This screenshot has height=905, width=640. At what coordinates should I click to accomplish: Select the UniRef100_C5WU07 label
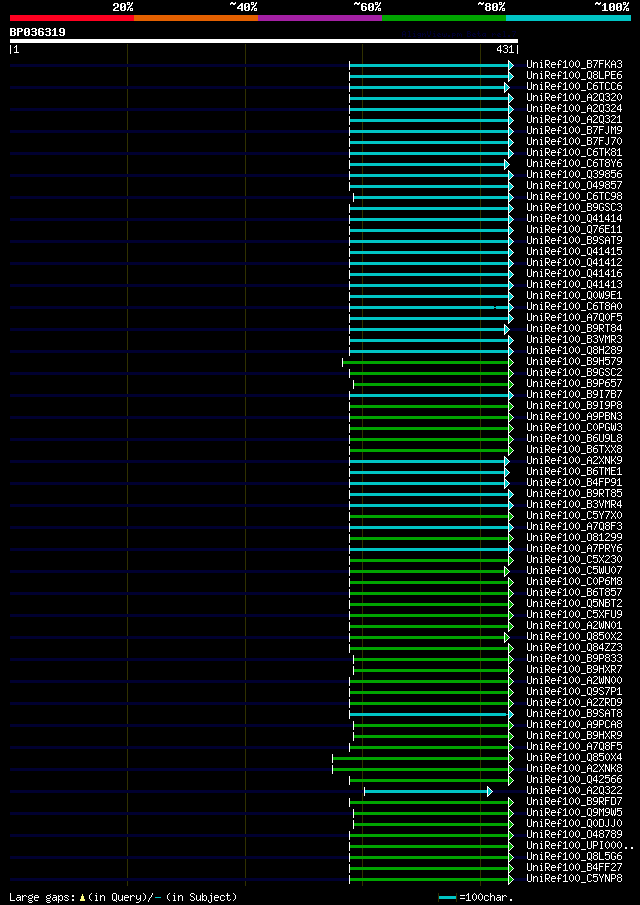pos(574,570)
